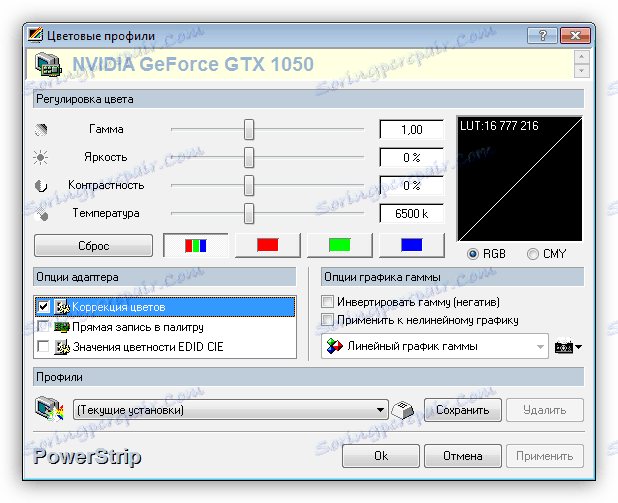Click the hotkey keyboard key icon
Image resolution: width=618 pixels, height=503 pixels.
(403, 410)
